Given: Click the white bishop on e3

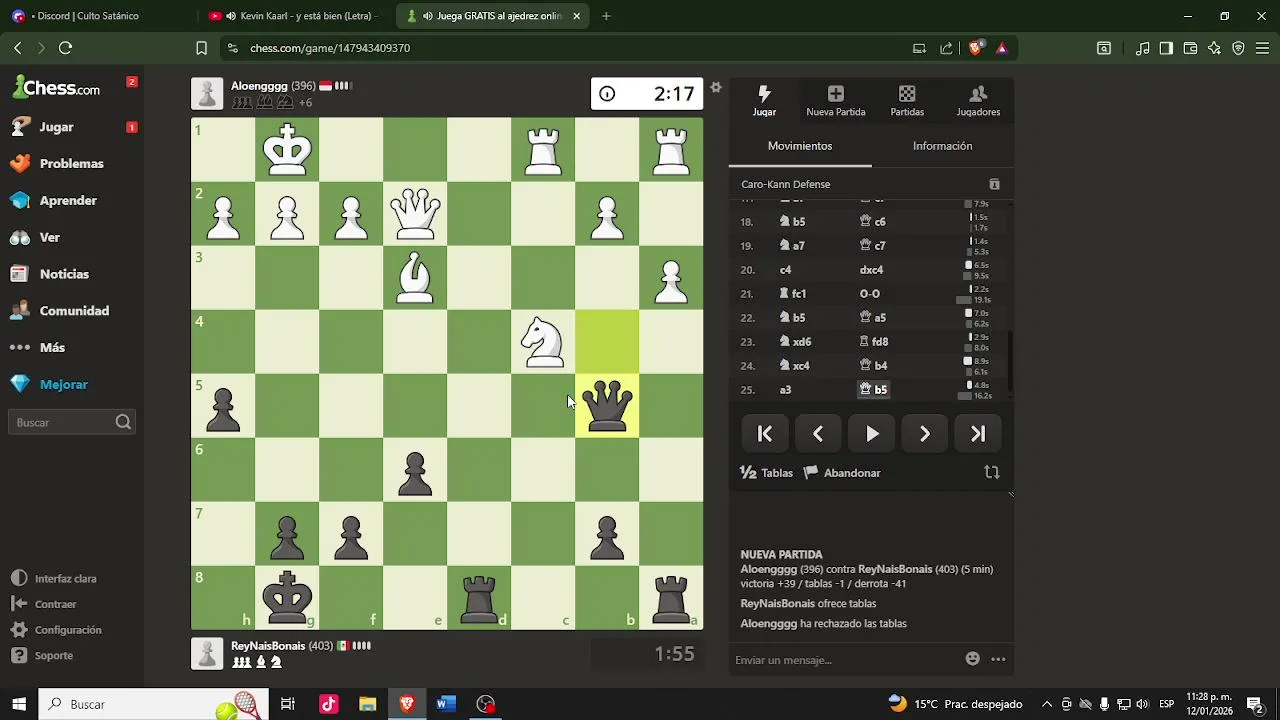Looking at the screenshot, I should coord(415,278).
